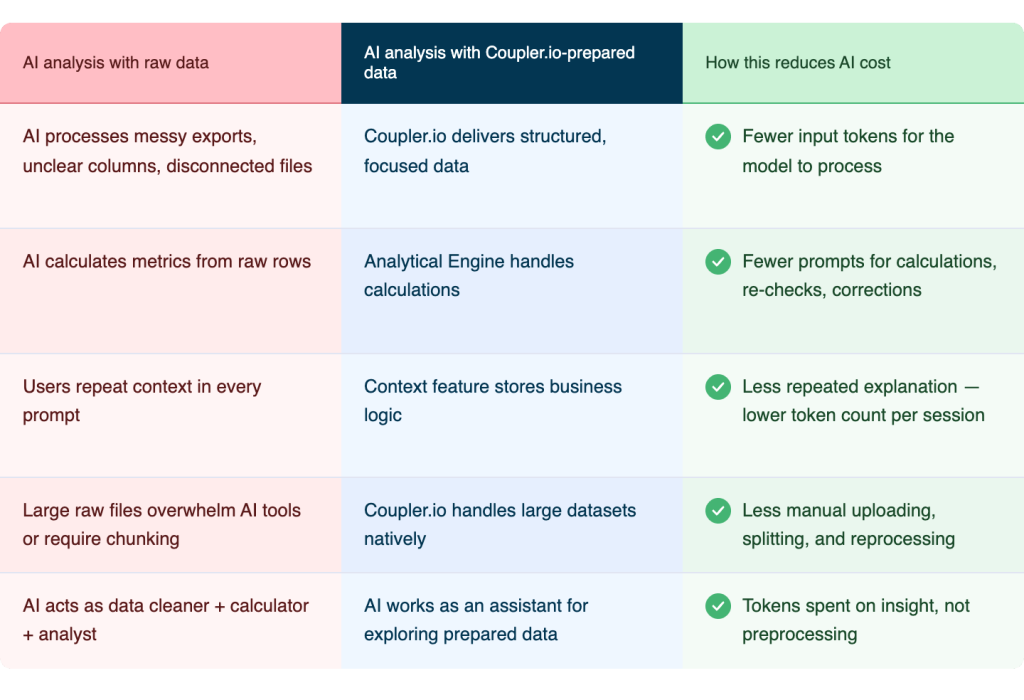Click 'splitting, and reprocessing' text
This screenshot has width=1024, height=700.
pos(848,539)
